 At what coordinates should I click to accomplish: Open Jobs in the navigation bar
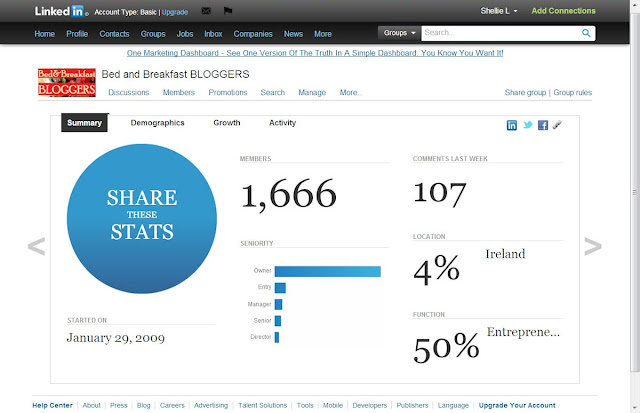point(185,34)
